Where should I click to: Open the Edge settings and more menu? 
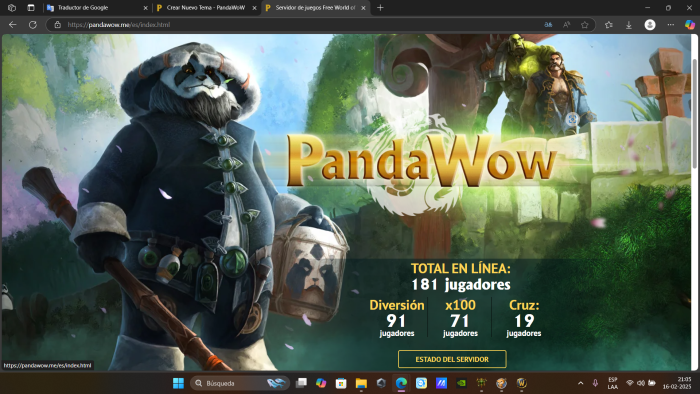click(x=671, y=25)
